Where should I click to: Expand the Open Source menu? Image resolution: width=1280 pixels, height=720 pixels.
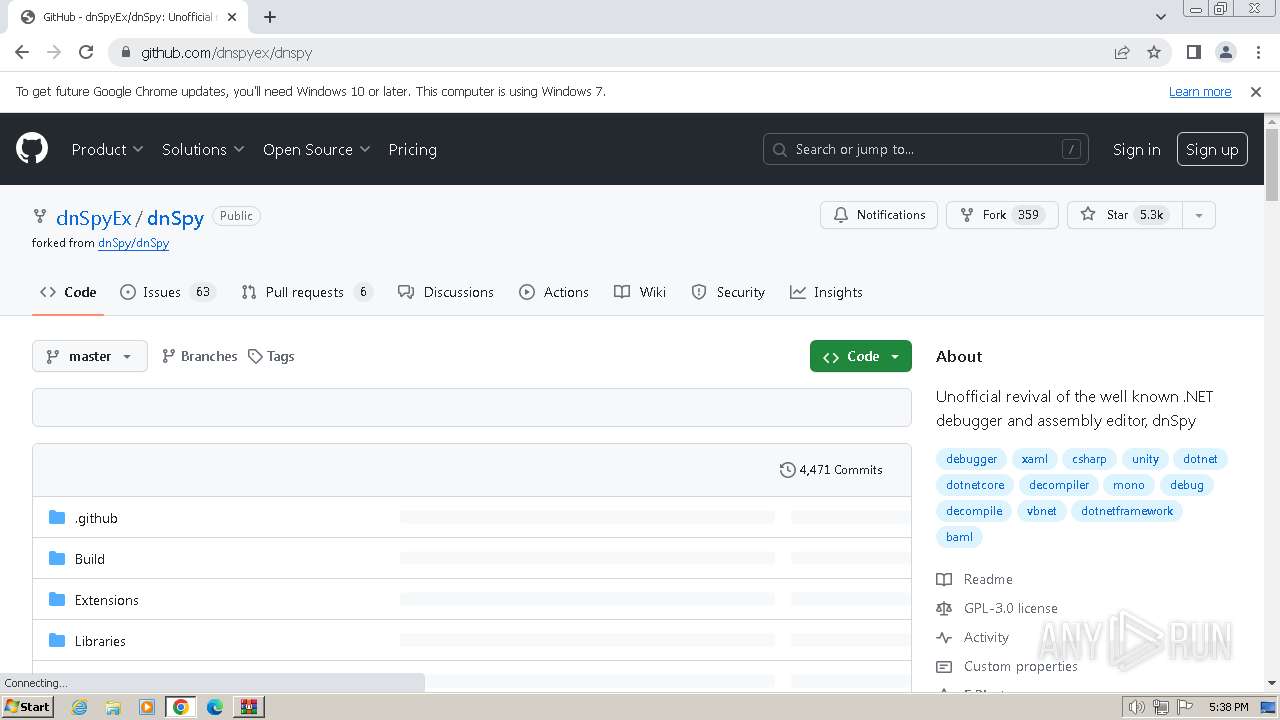click(x=316, y=149)
